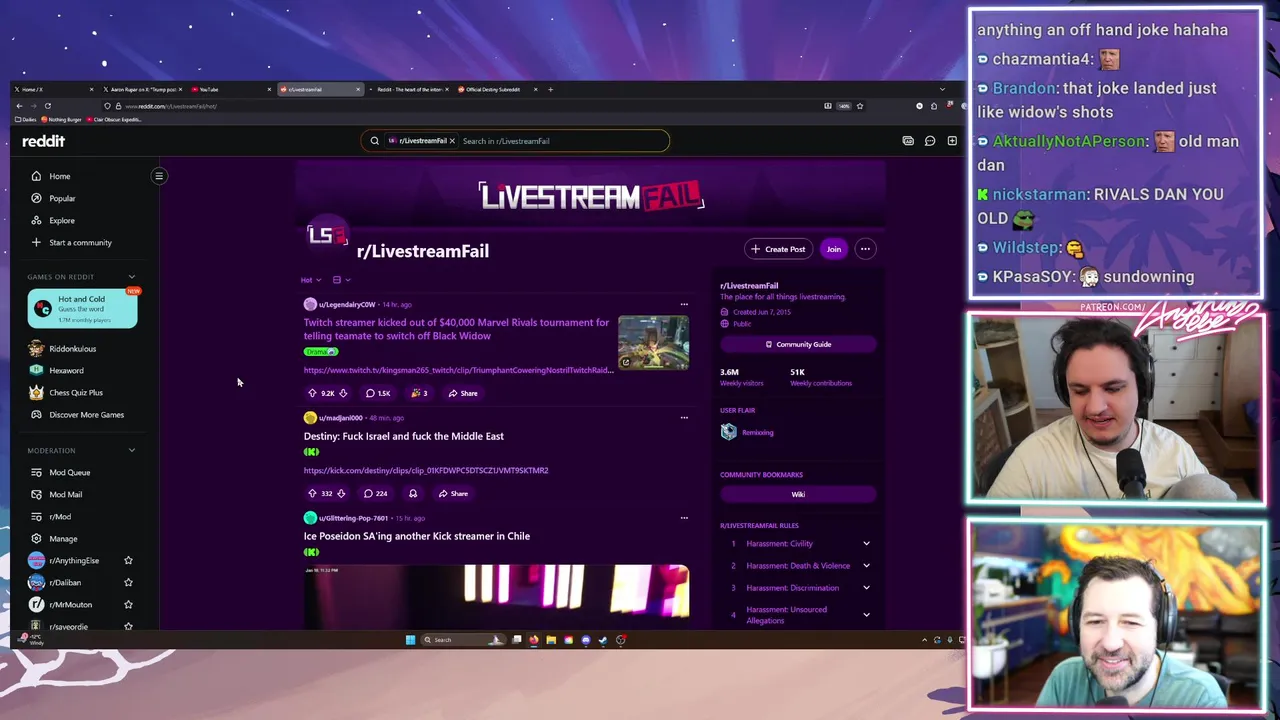Remove r/LivestreamFail search scope chip

click(x=452, y=141)
